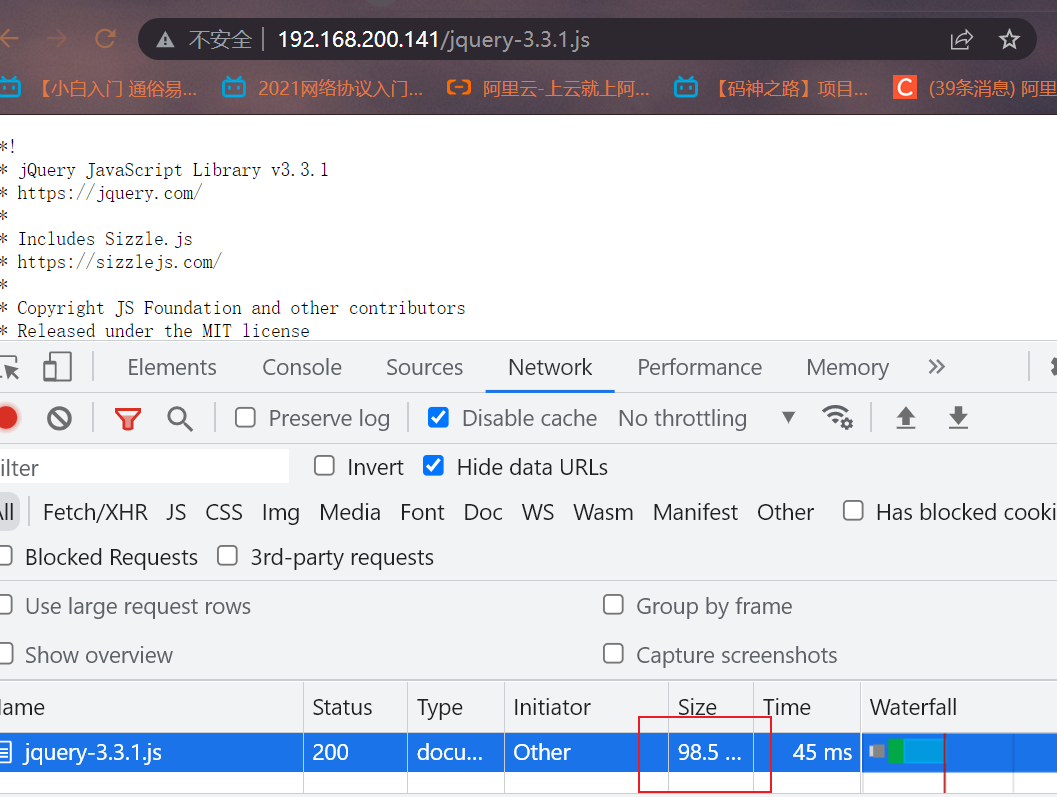
Task: Open network conditions Wi-Fi icon
Action: [836, 417]
